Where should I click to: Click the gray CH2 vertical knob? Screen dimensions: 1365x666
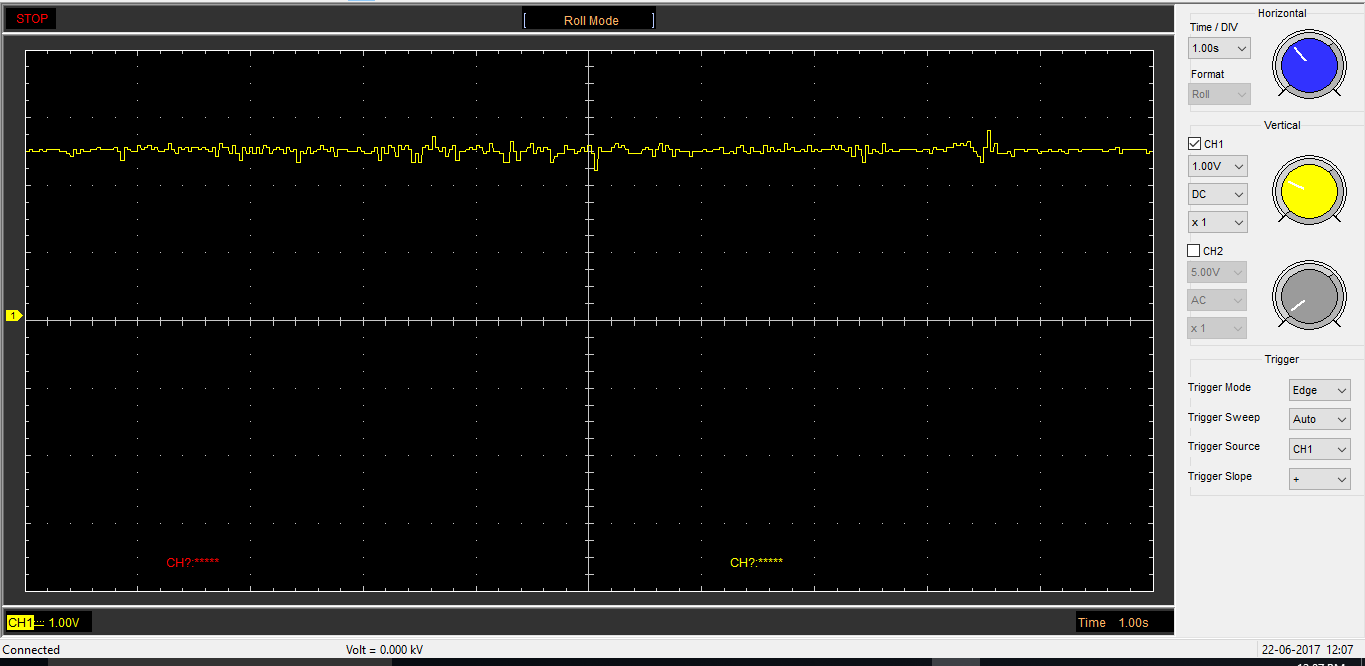click(x=1309, y=295)
